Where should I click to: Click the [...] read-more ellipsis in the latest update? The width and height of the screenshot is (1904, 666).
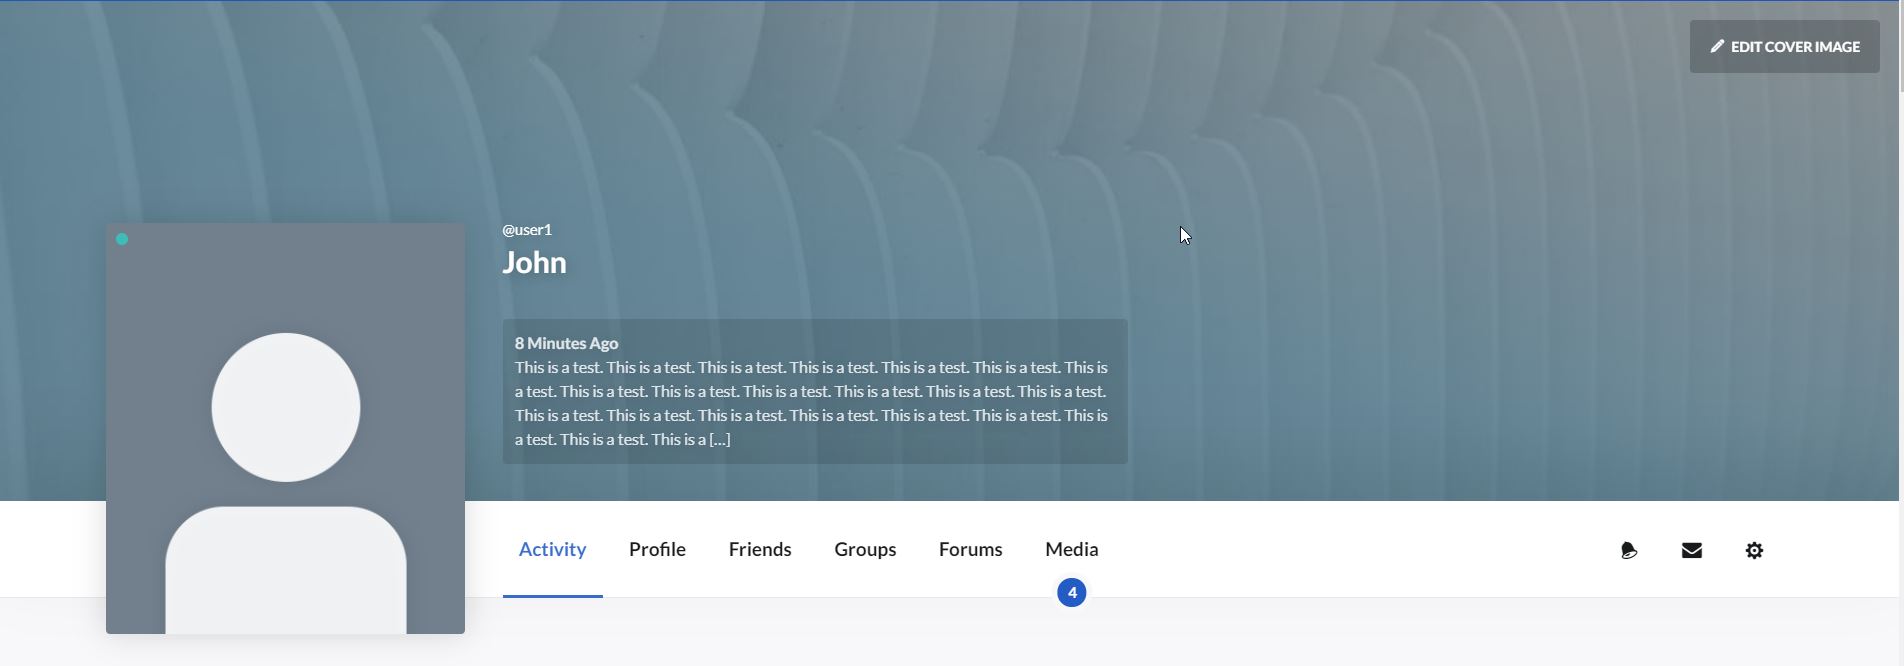click(x=720, y=440)
